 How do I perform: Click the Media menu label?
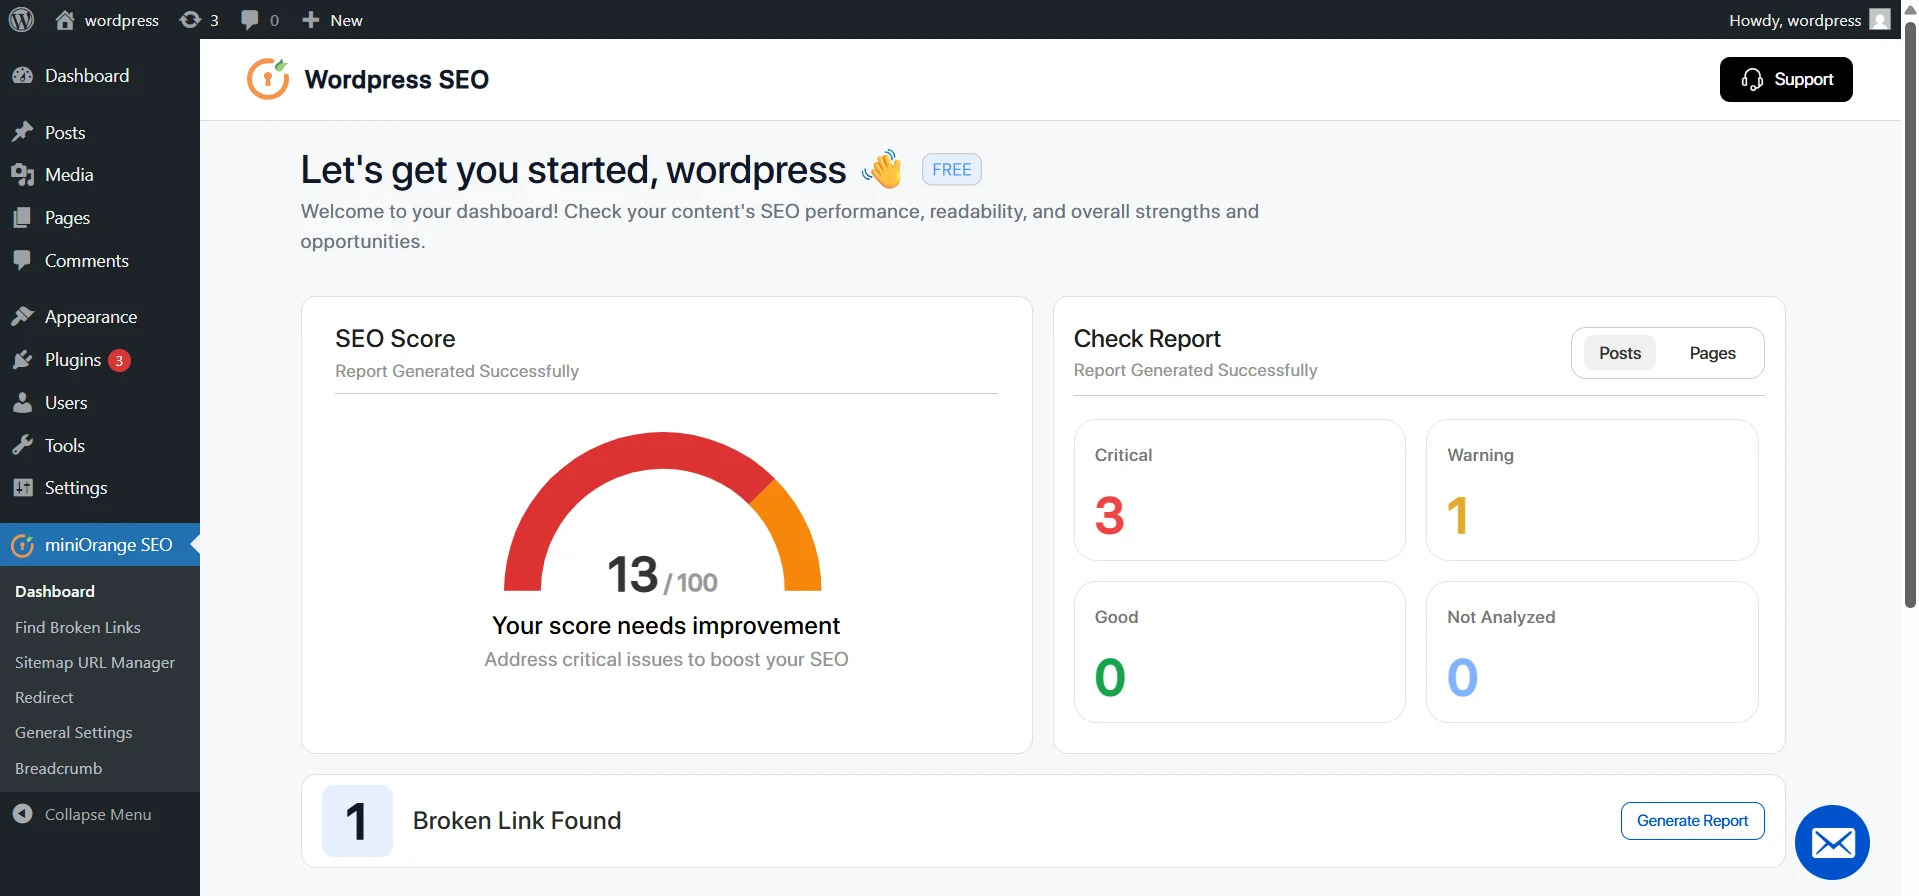coord(69,175)
